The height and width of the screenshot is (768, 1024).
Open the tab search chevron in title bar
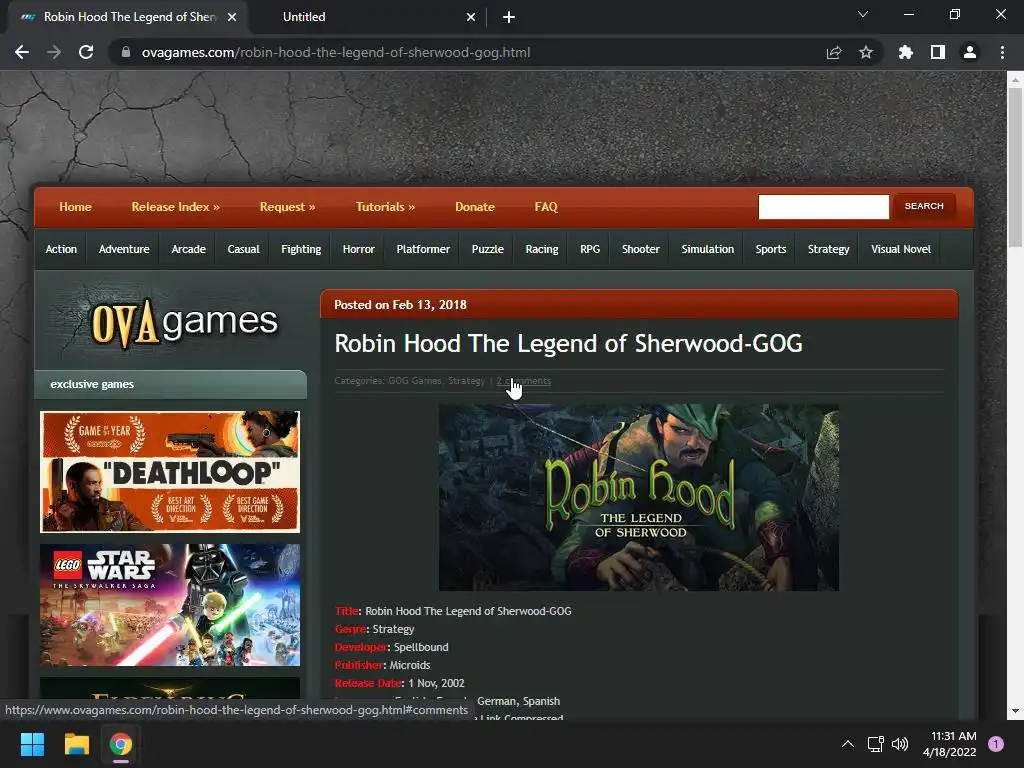pos(863,14)
